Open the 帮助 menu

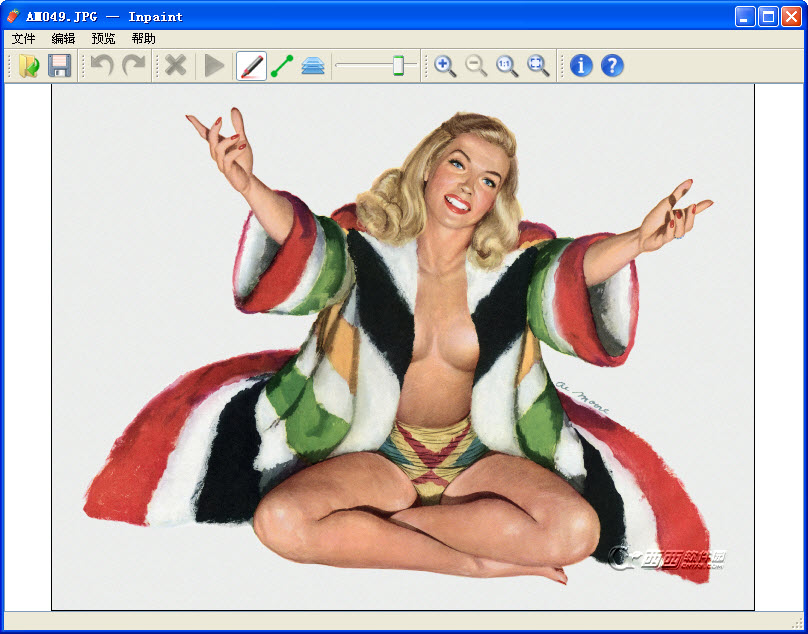point(143,39)
